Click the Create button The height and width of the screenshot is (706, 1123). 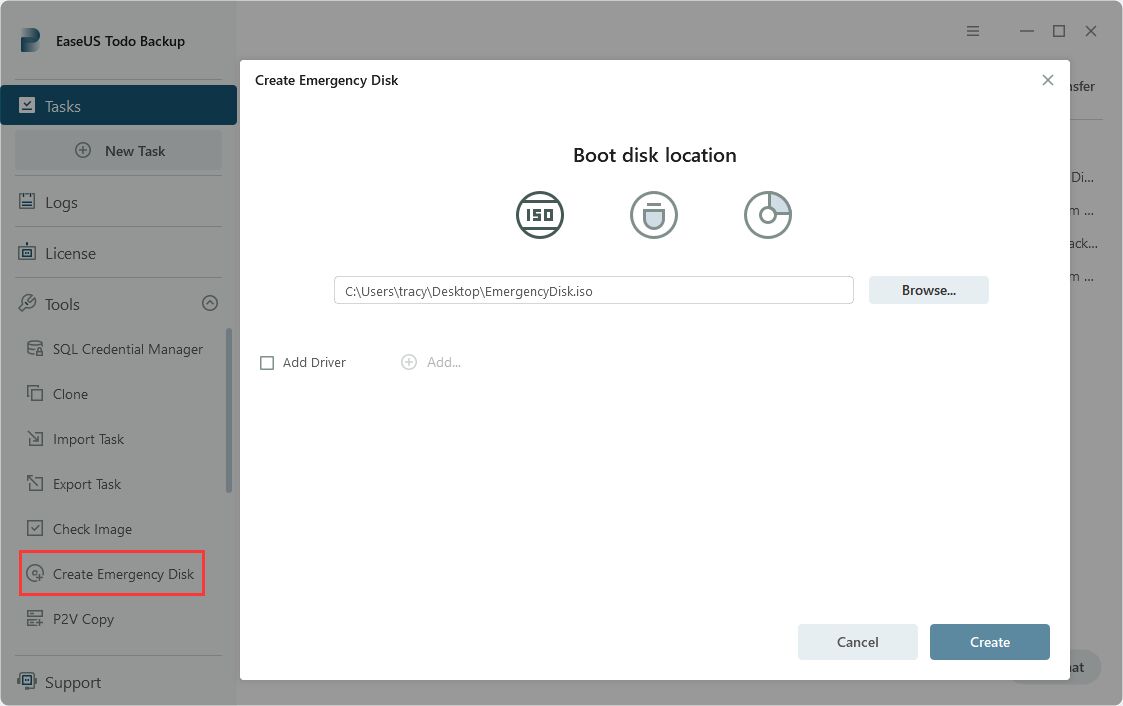tap(989, 642)
